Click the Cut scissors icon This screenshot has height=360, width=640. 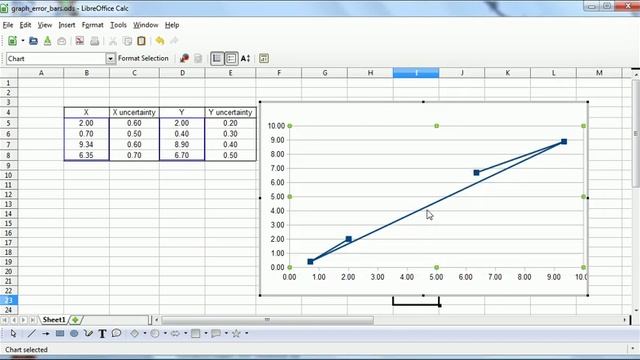(x=113, y=41)
